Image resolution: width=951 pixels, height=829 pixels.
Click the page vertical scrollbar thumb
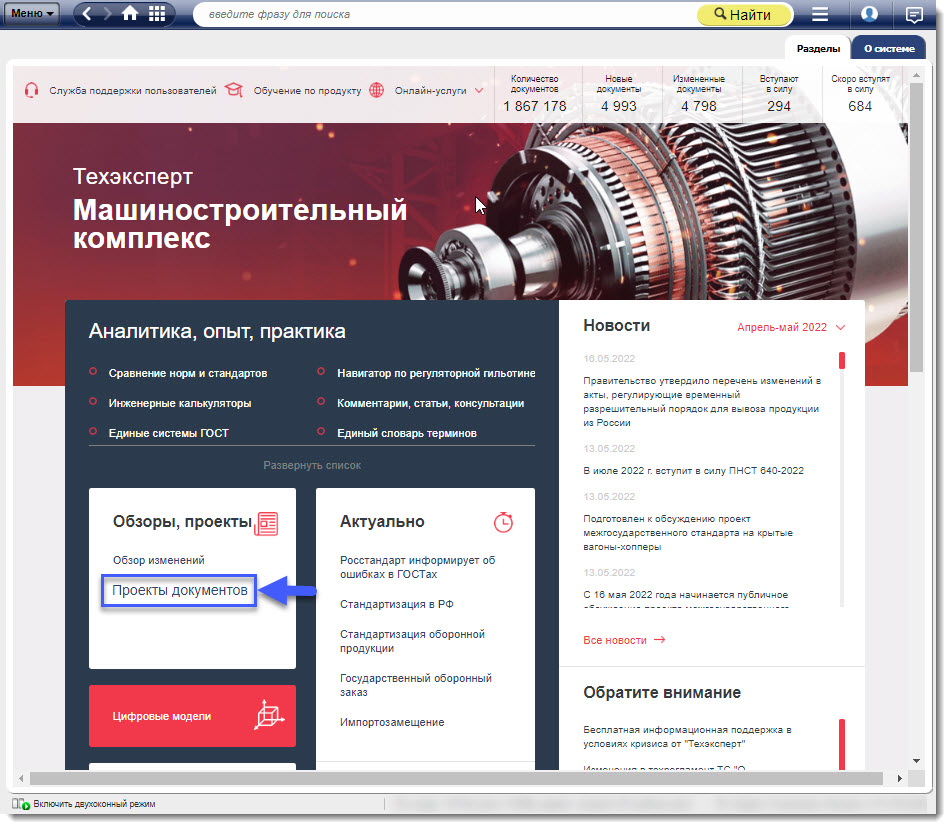coord(916,227)
